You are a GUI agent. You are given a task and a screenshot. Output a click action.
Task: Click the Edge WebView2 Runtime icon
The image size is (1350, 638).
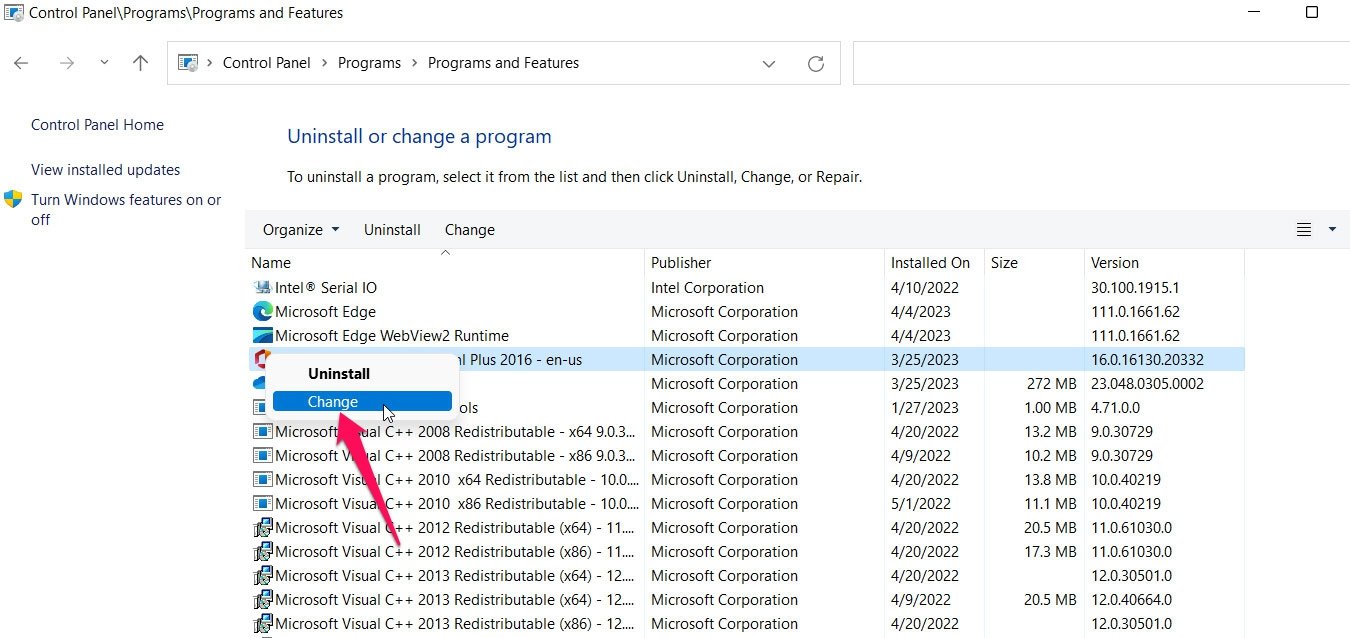pos(262,336)
